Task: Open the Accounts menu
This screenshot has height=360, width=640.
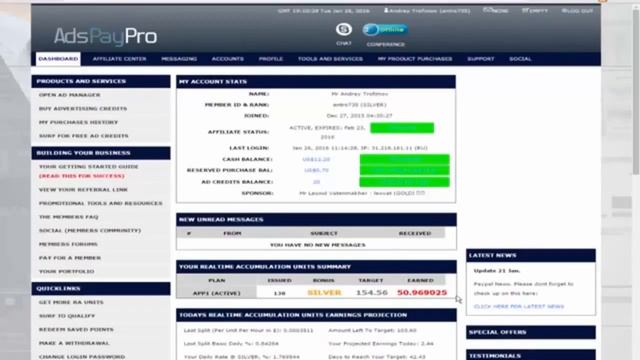Action: (x=227, y=59)
